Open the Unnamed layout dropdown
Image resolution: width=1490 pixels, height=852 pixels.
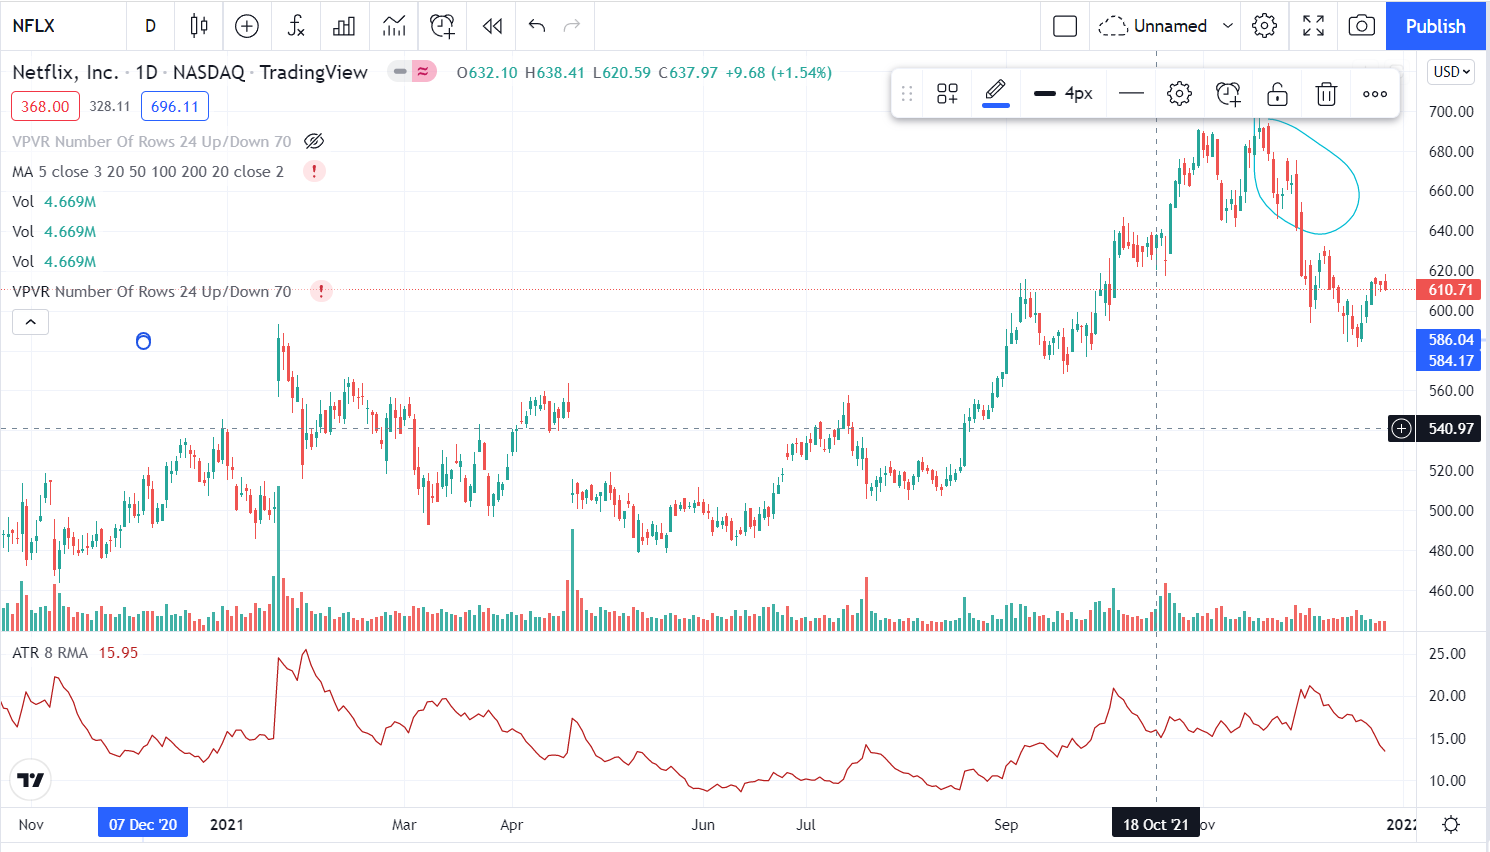pyautogui.click(x=1166, y=26)
